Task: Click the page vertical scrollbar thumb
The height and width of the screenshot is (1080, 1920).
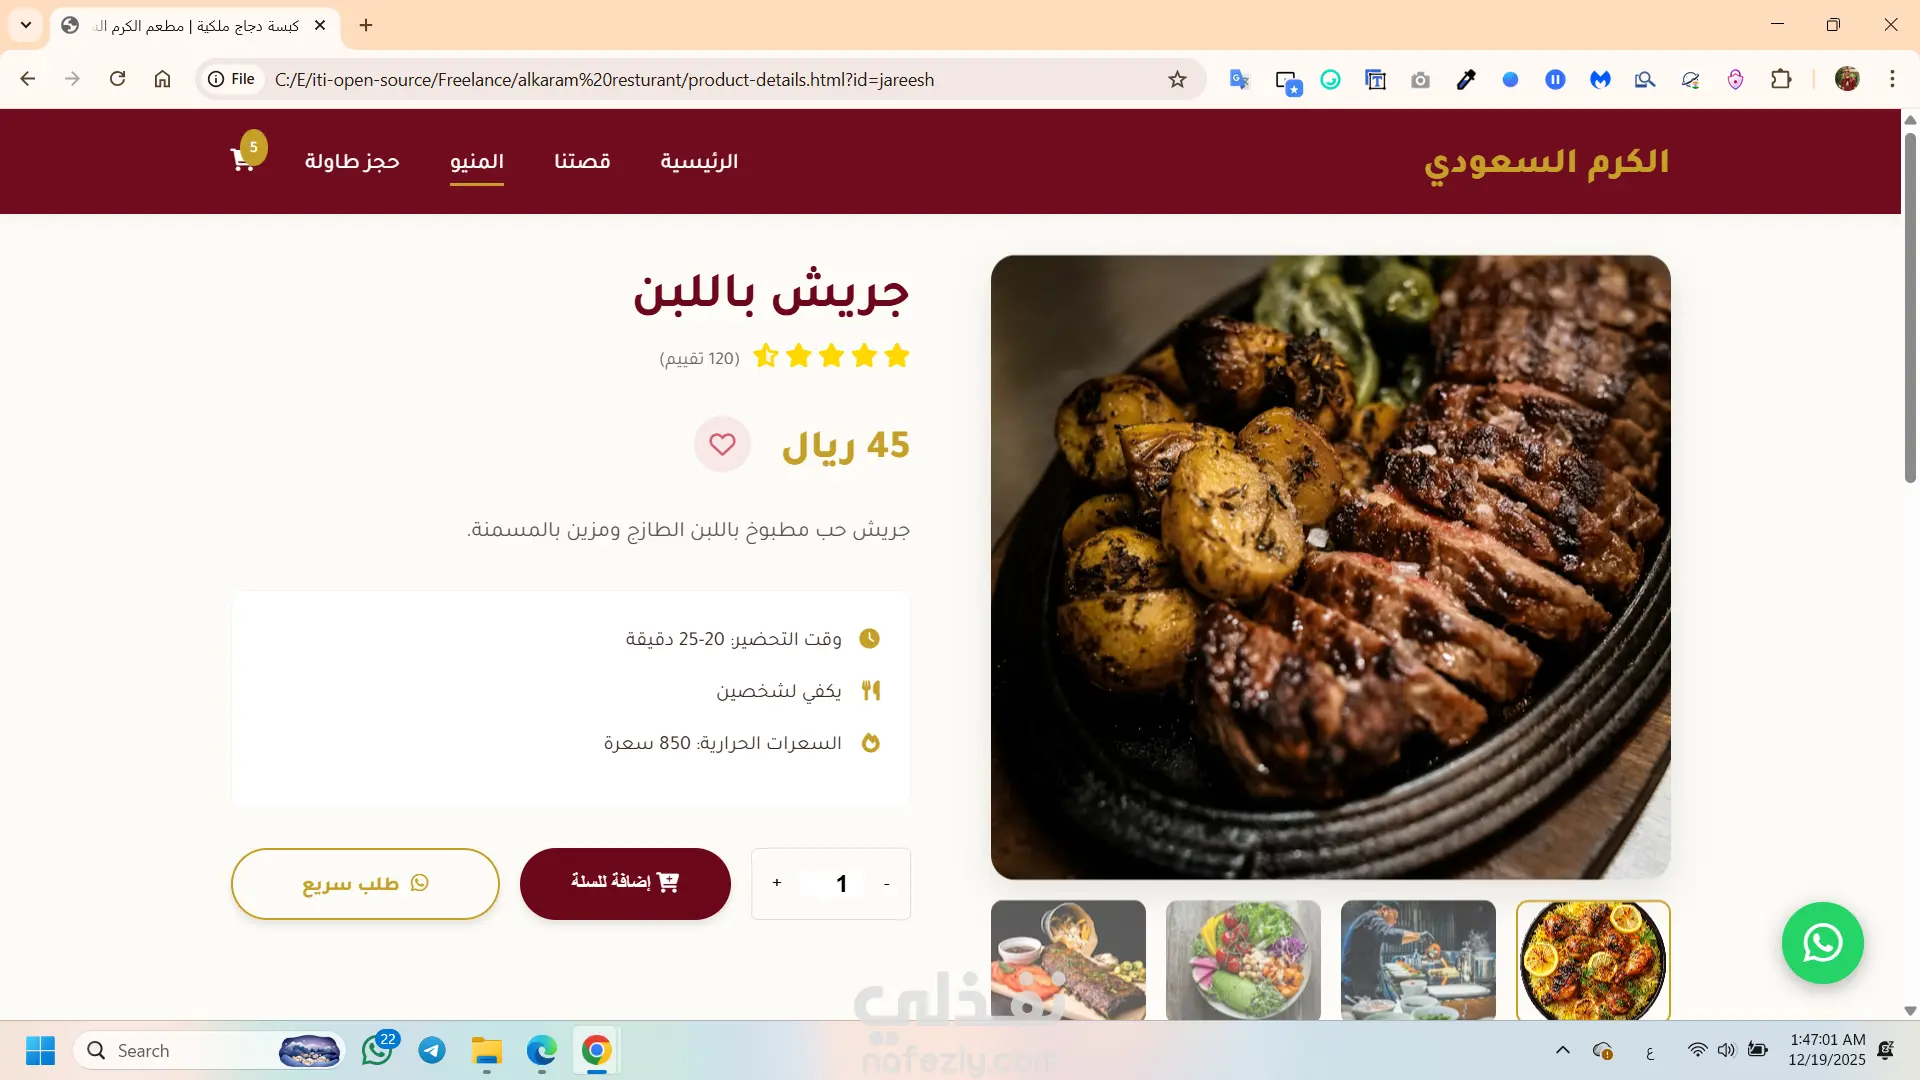Action: point(1910,305)
